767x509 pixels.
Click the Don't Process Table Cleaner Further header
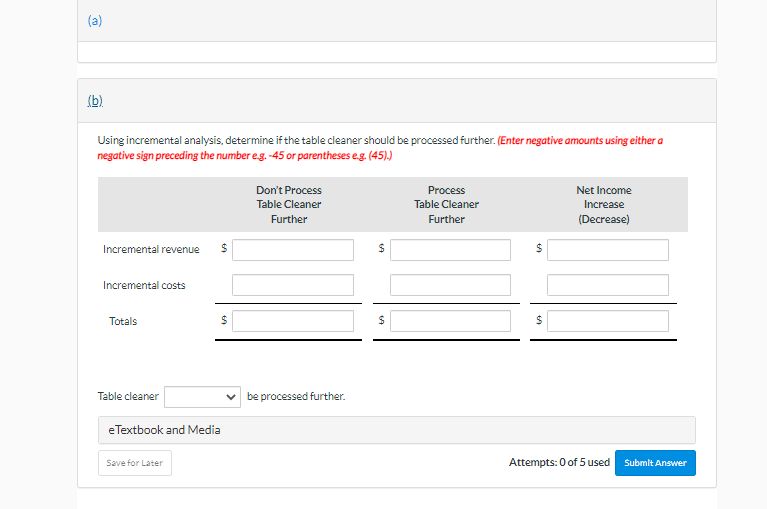coord(289,204)
